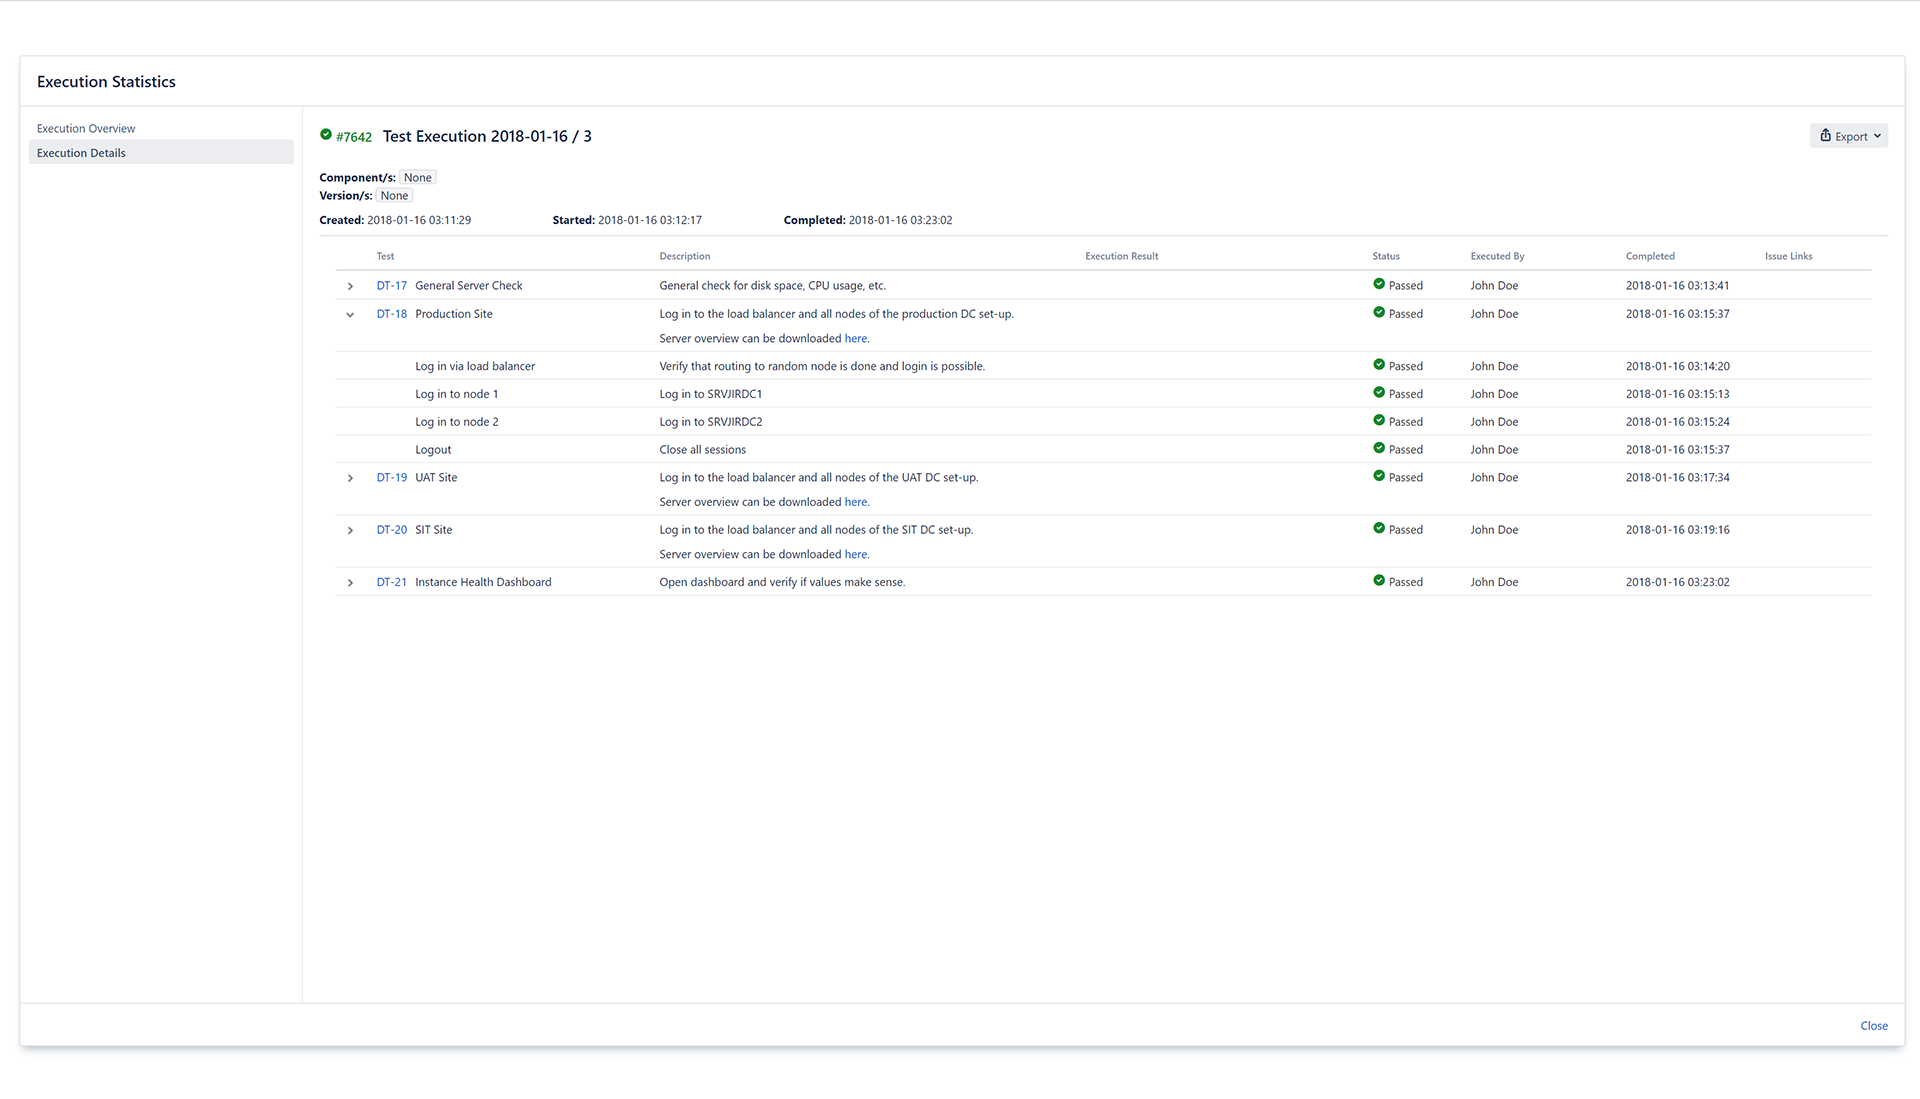Download the Production Site server overview via here link
Image resolution: width=1920 pixels, height=1099 pixels.
click(x=856, y=338)
